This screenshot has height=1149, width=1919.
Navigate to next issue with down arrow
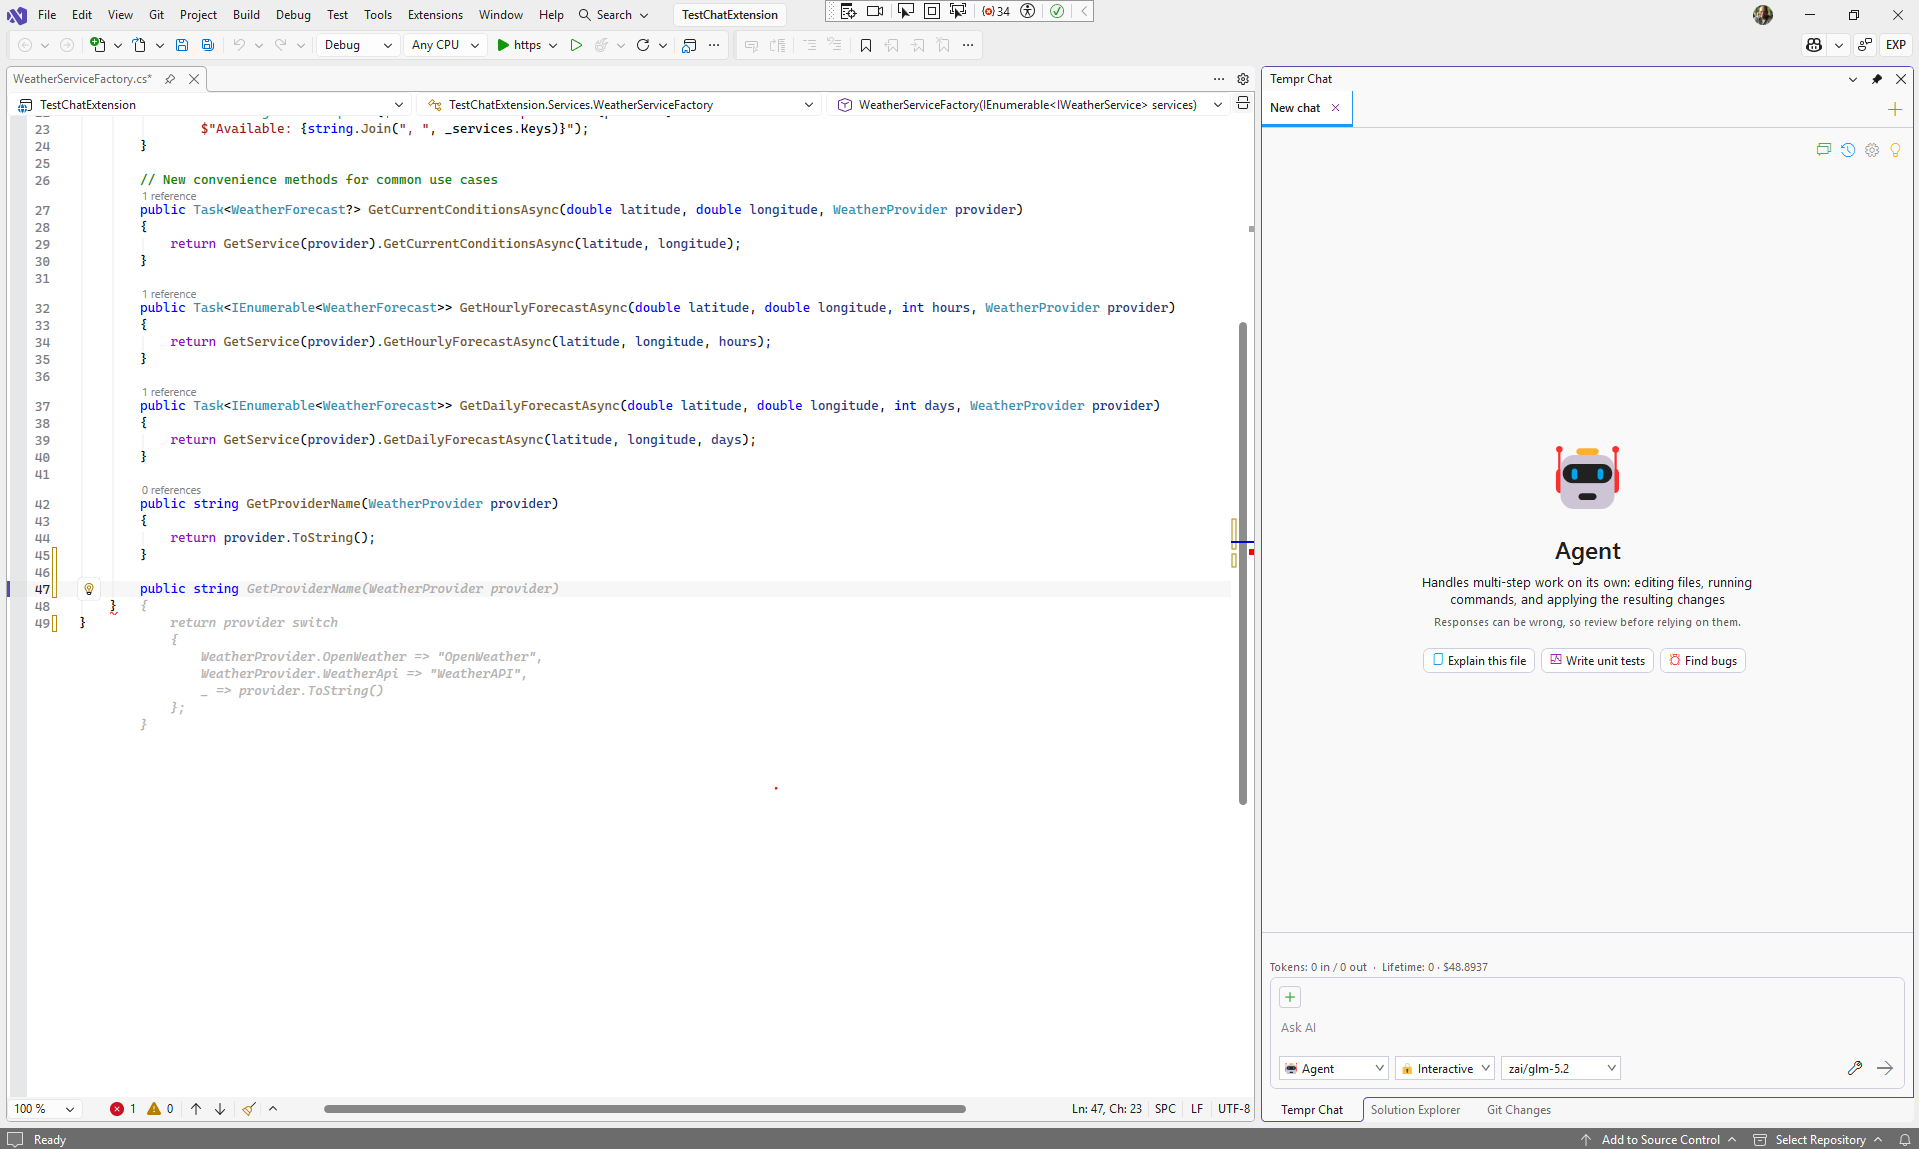[x=220, y=1109]
